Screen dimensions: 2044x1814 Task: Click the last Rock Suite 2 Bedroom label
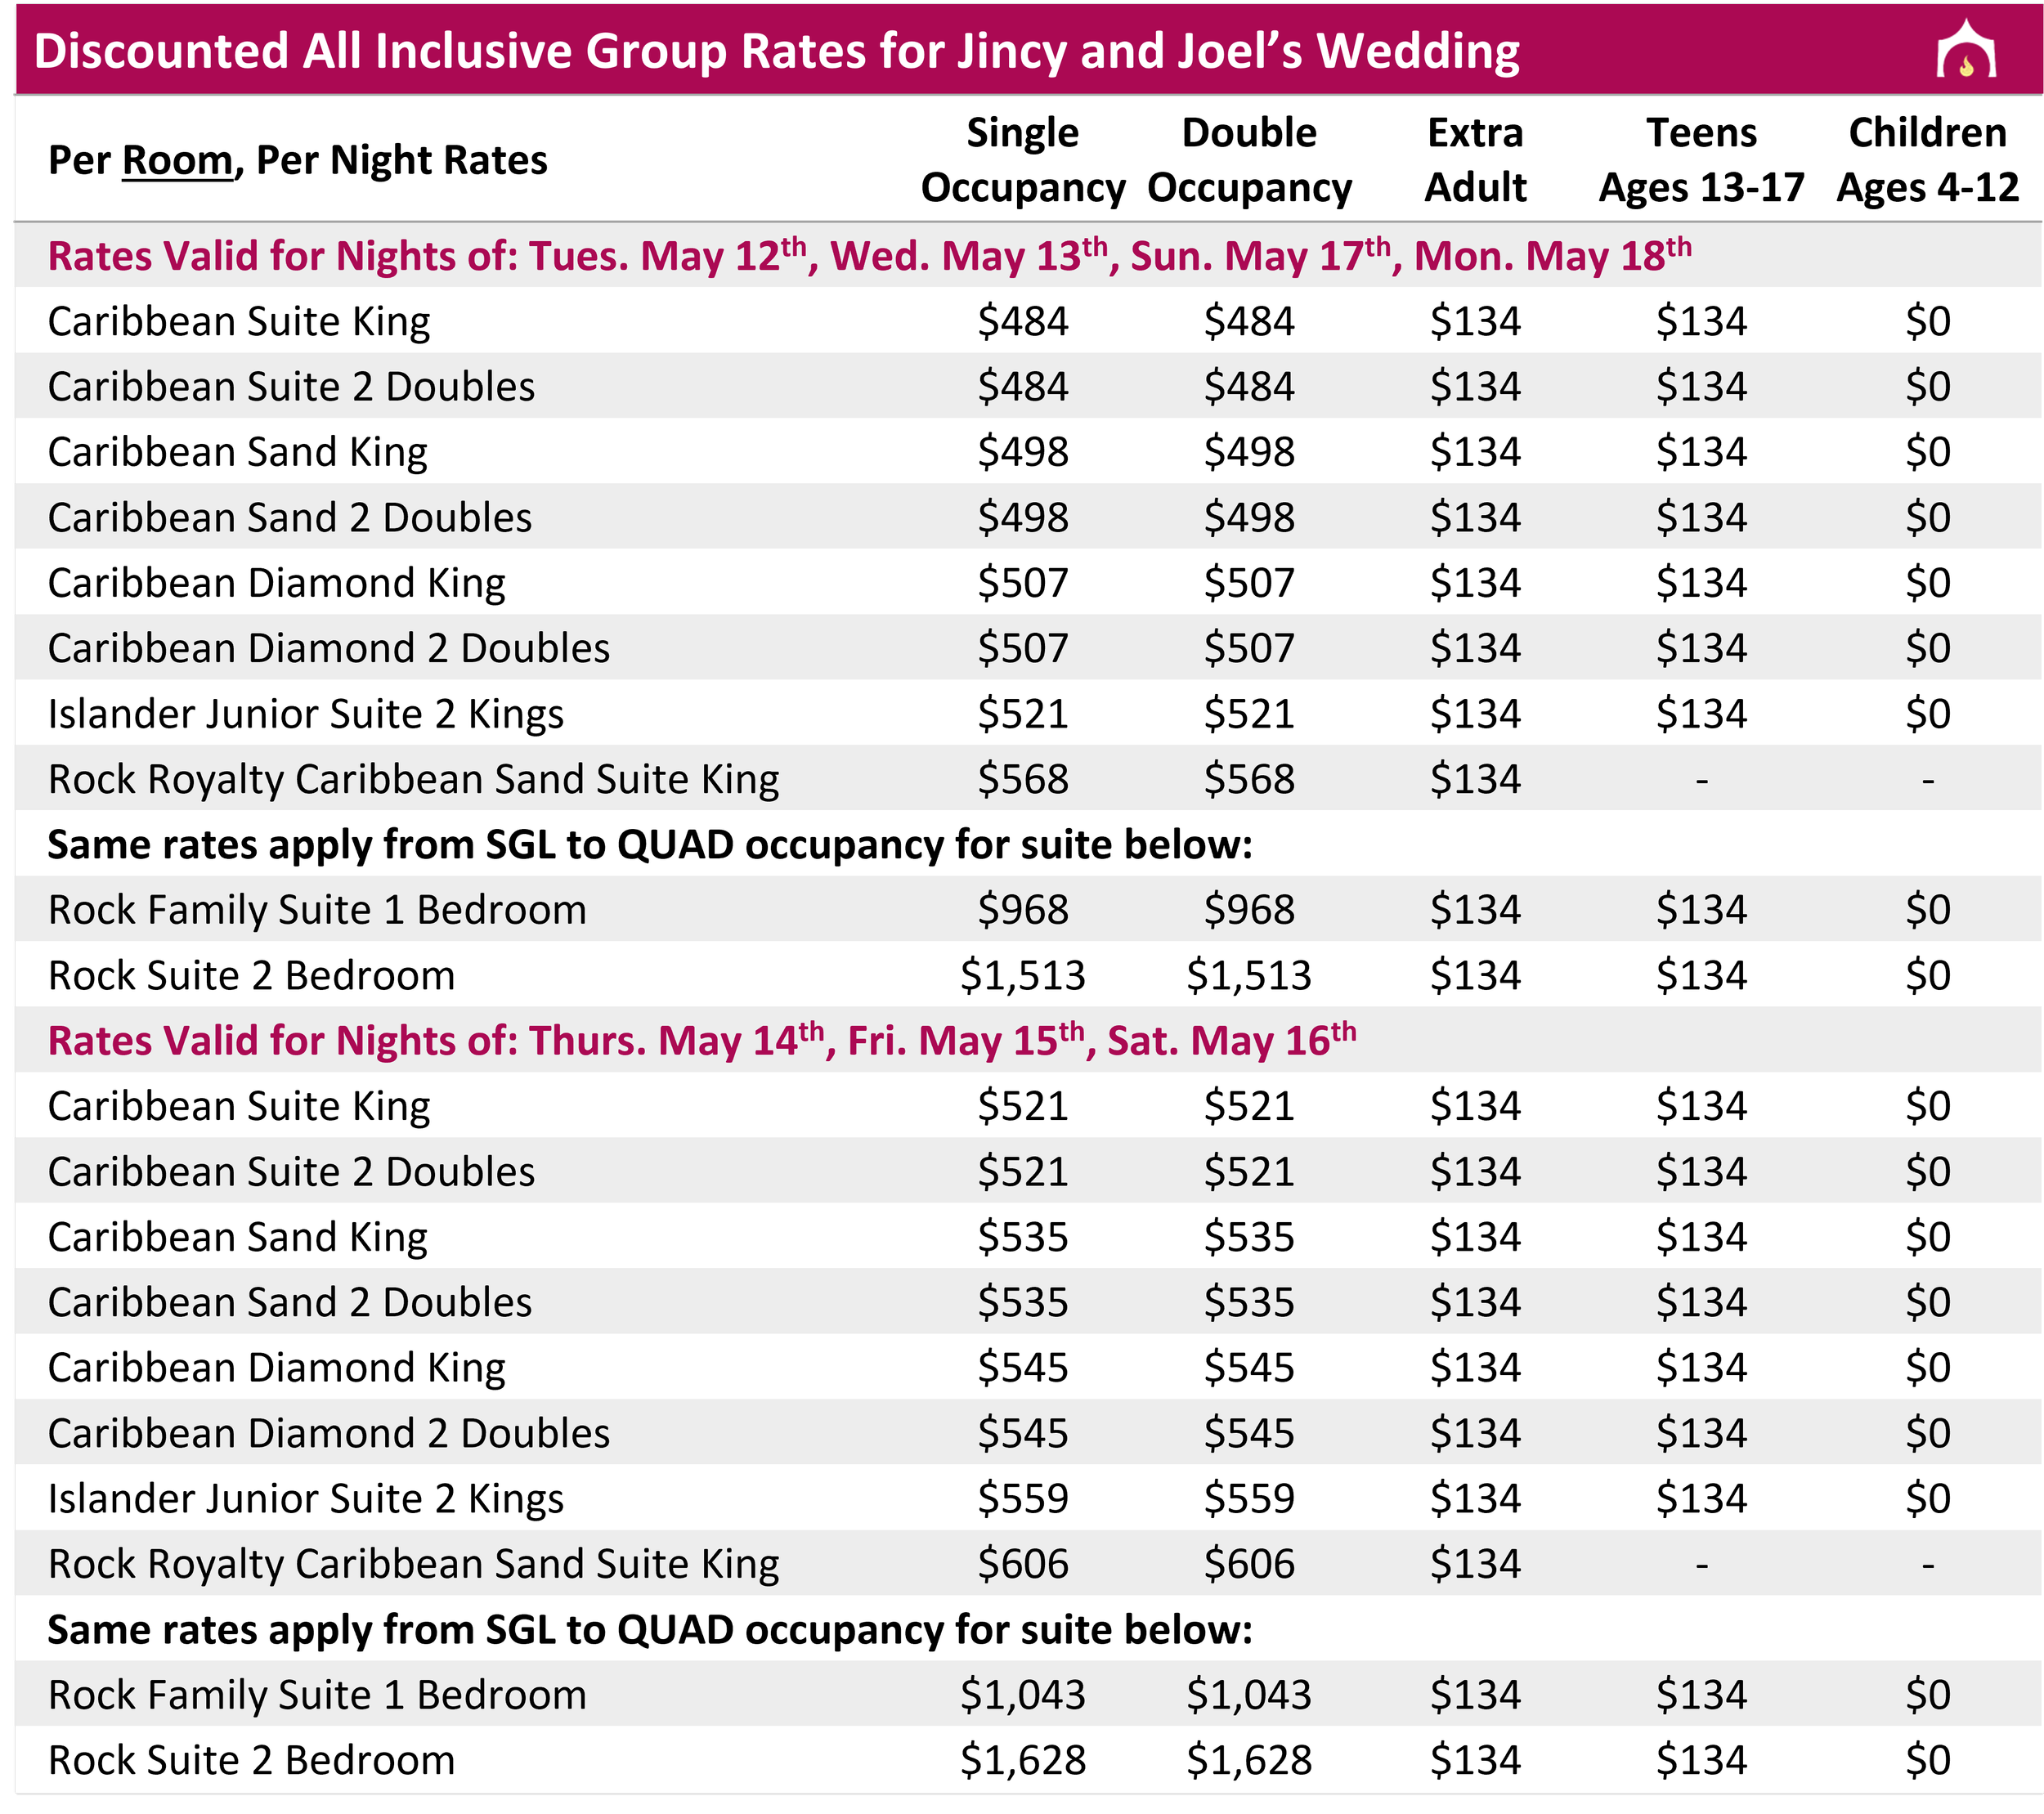coord(251,1760)
